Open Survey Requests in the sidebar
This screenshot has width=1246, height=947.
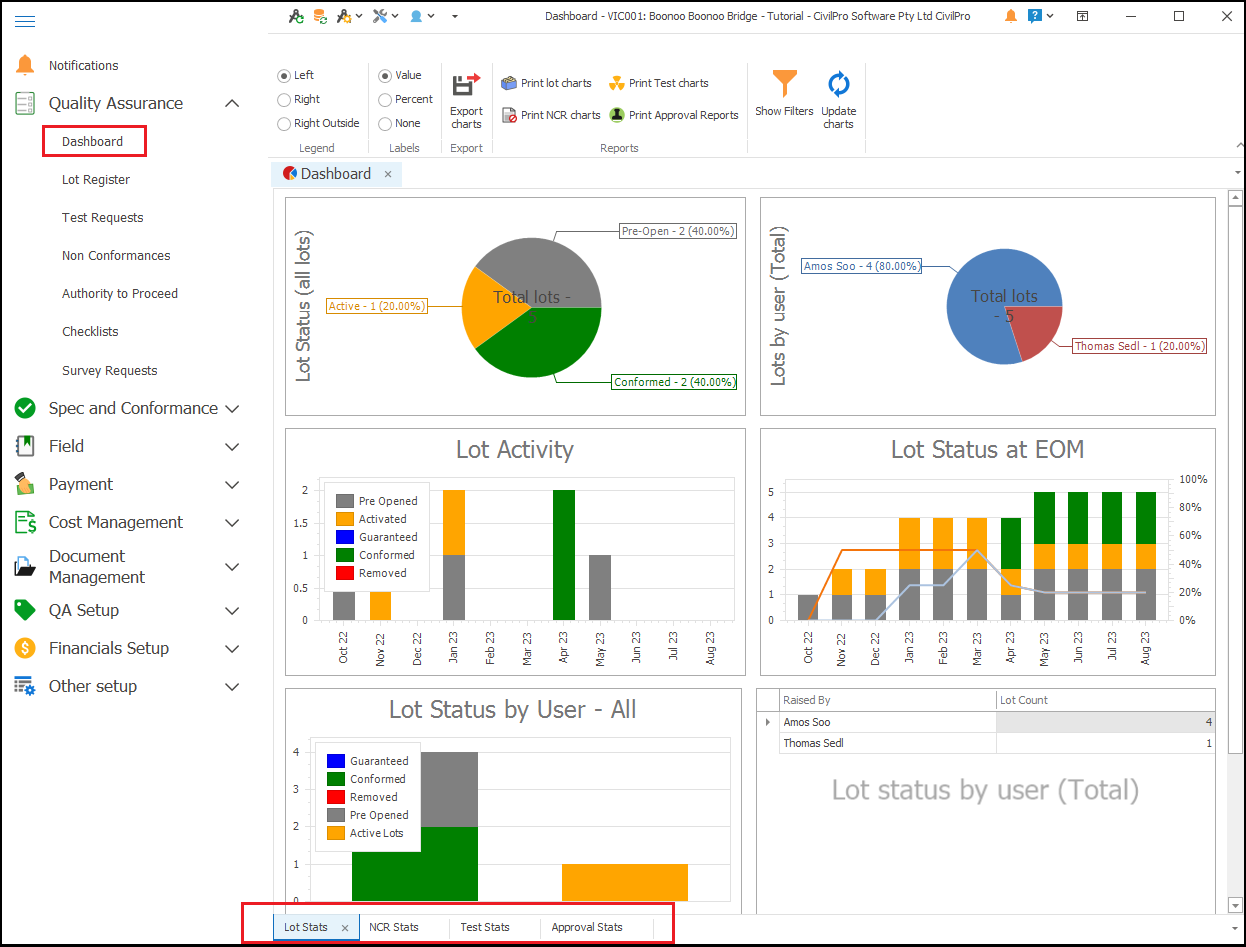tap(110, 371)
